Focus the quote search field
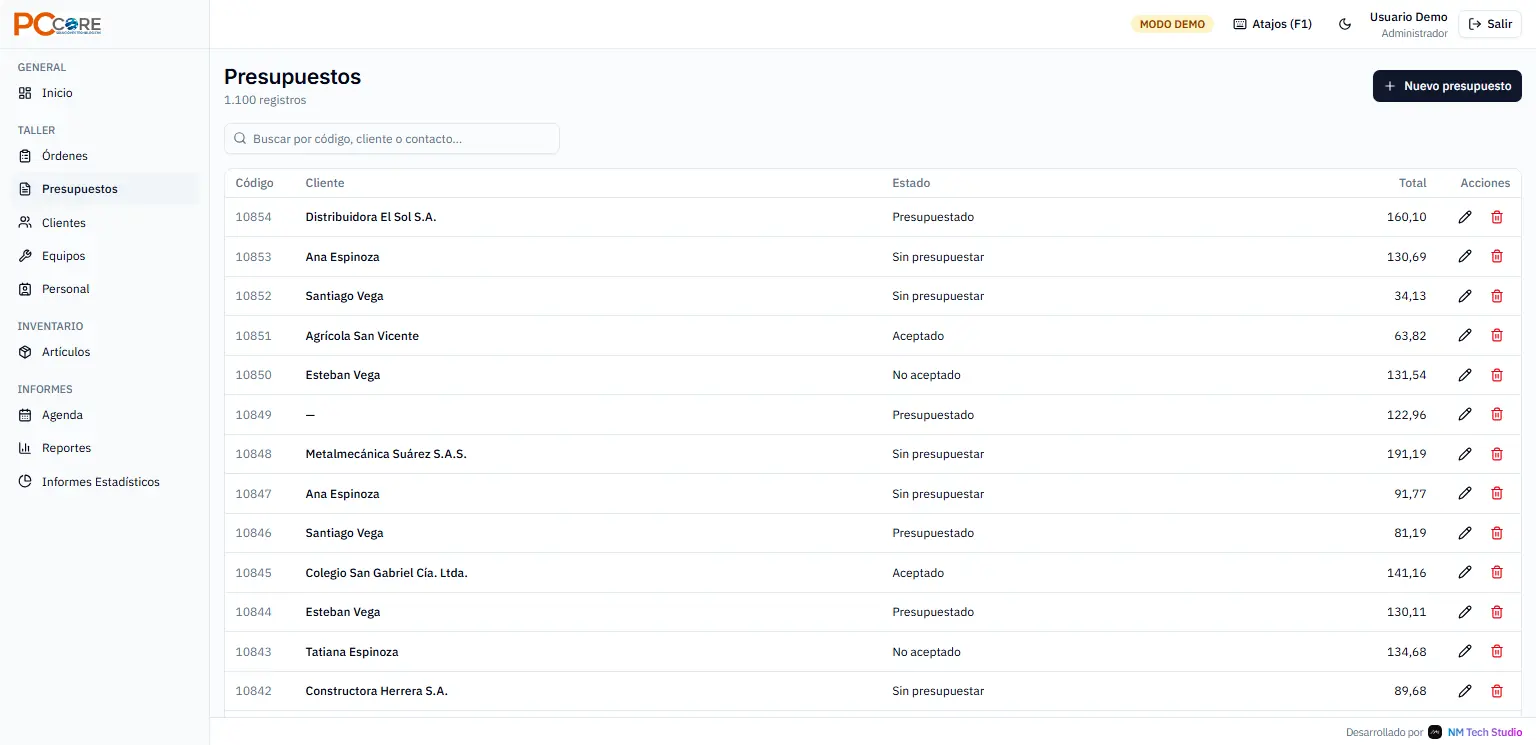1536x745 pixels. point(392,139)
